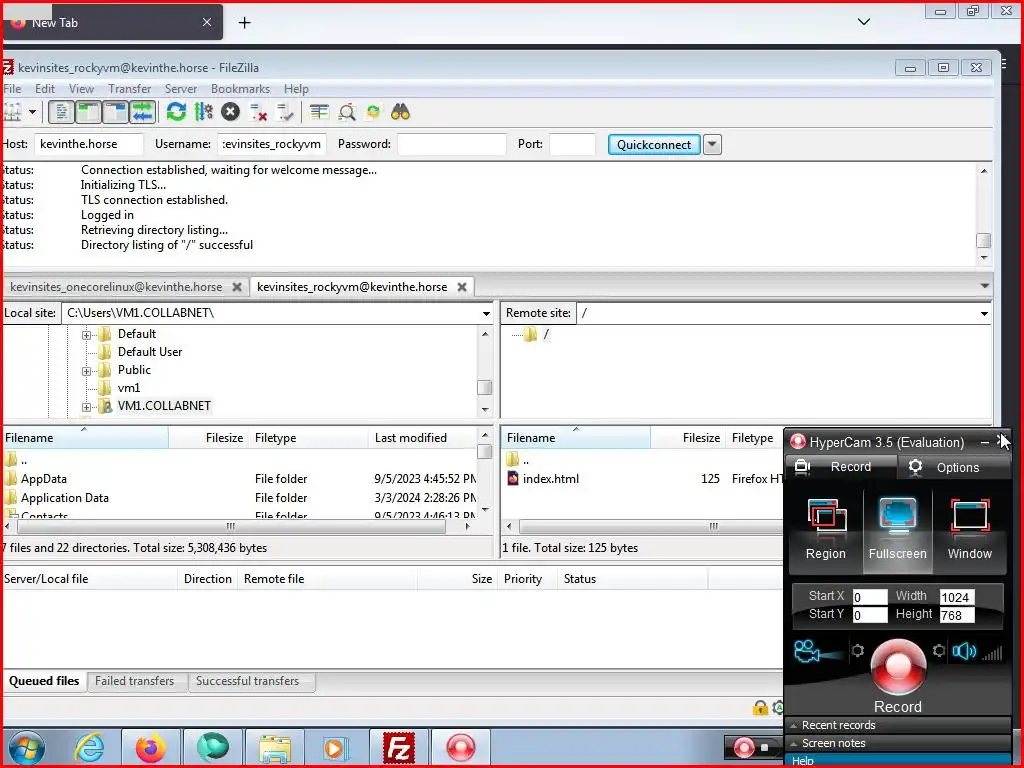Switch to kevinsites_onecorelinux connection tab
This screenshot has width=1024, height=768.
[x=116, y=287]
